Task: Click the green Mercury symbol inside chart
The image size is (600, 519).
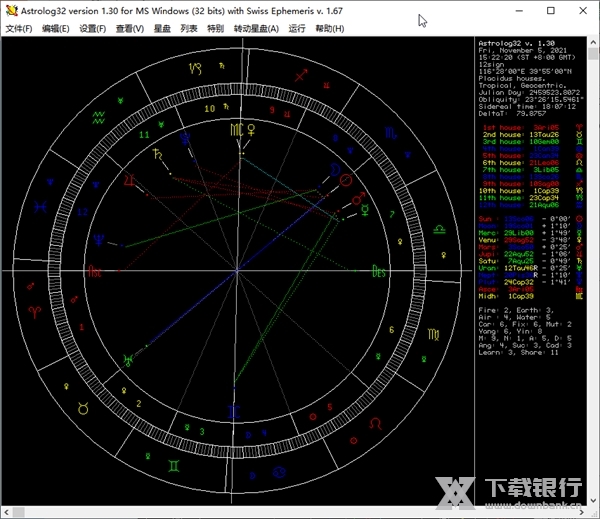Action: tap(365, 210)
